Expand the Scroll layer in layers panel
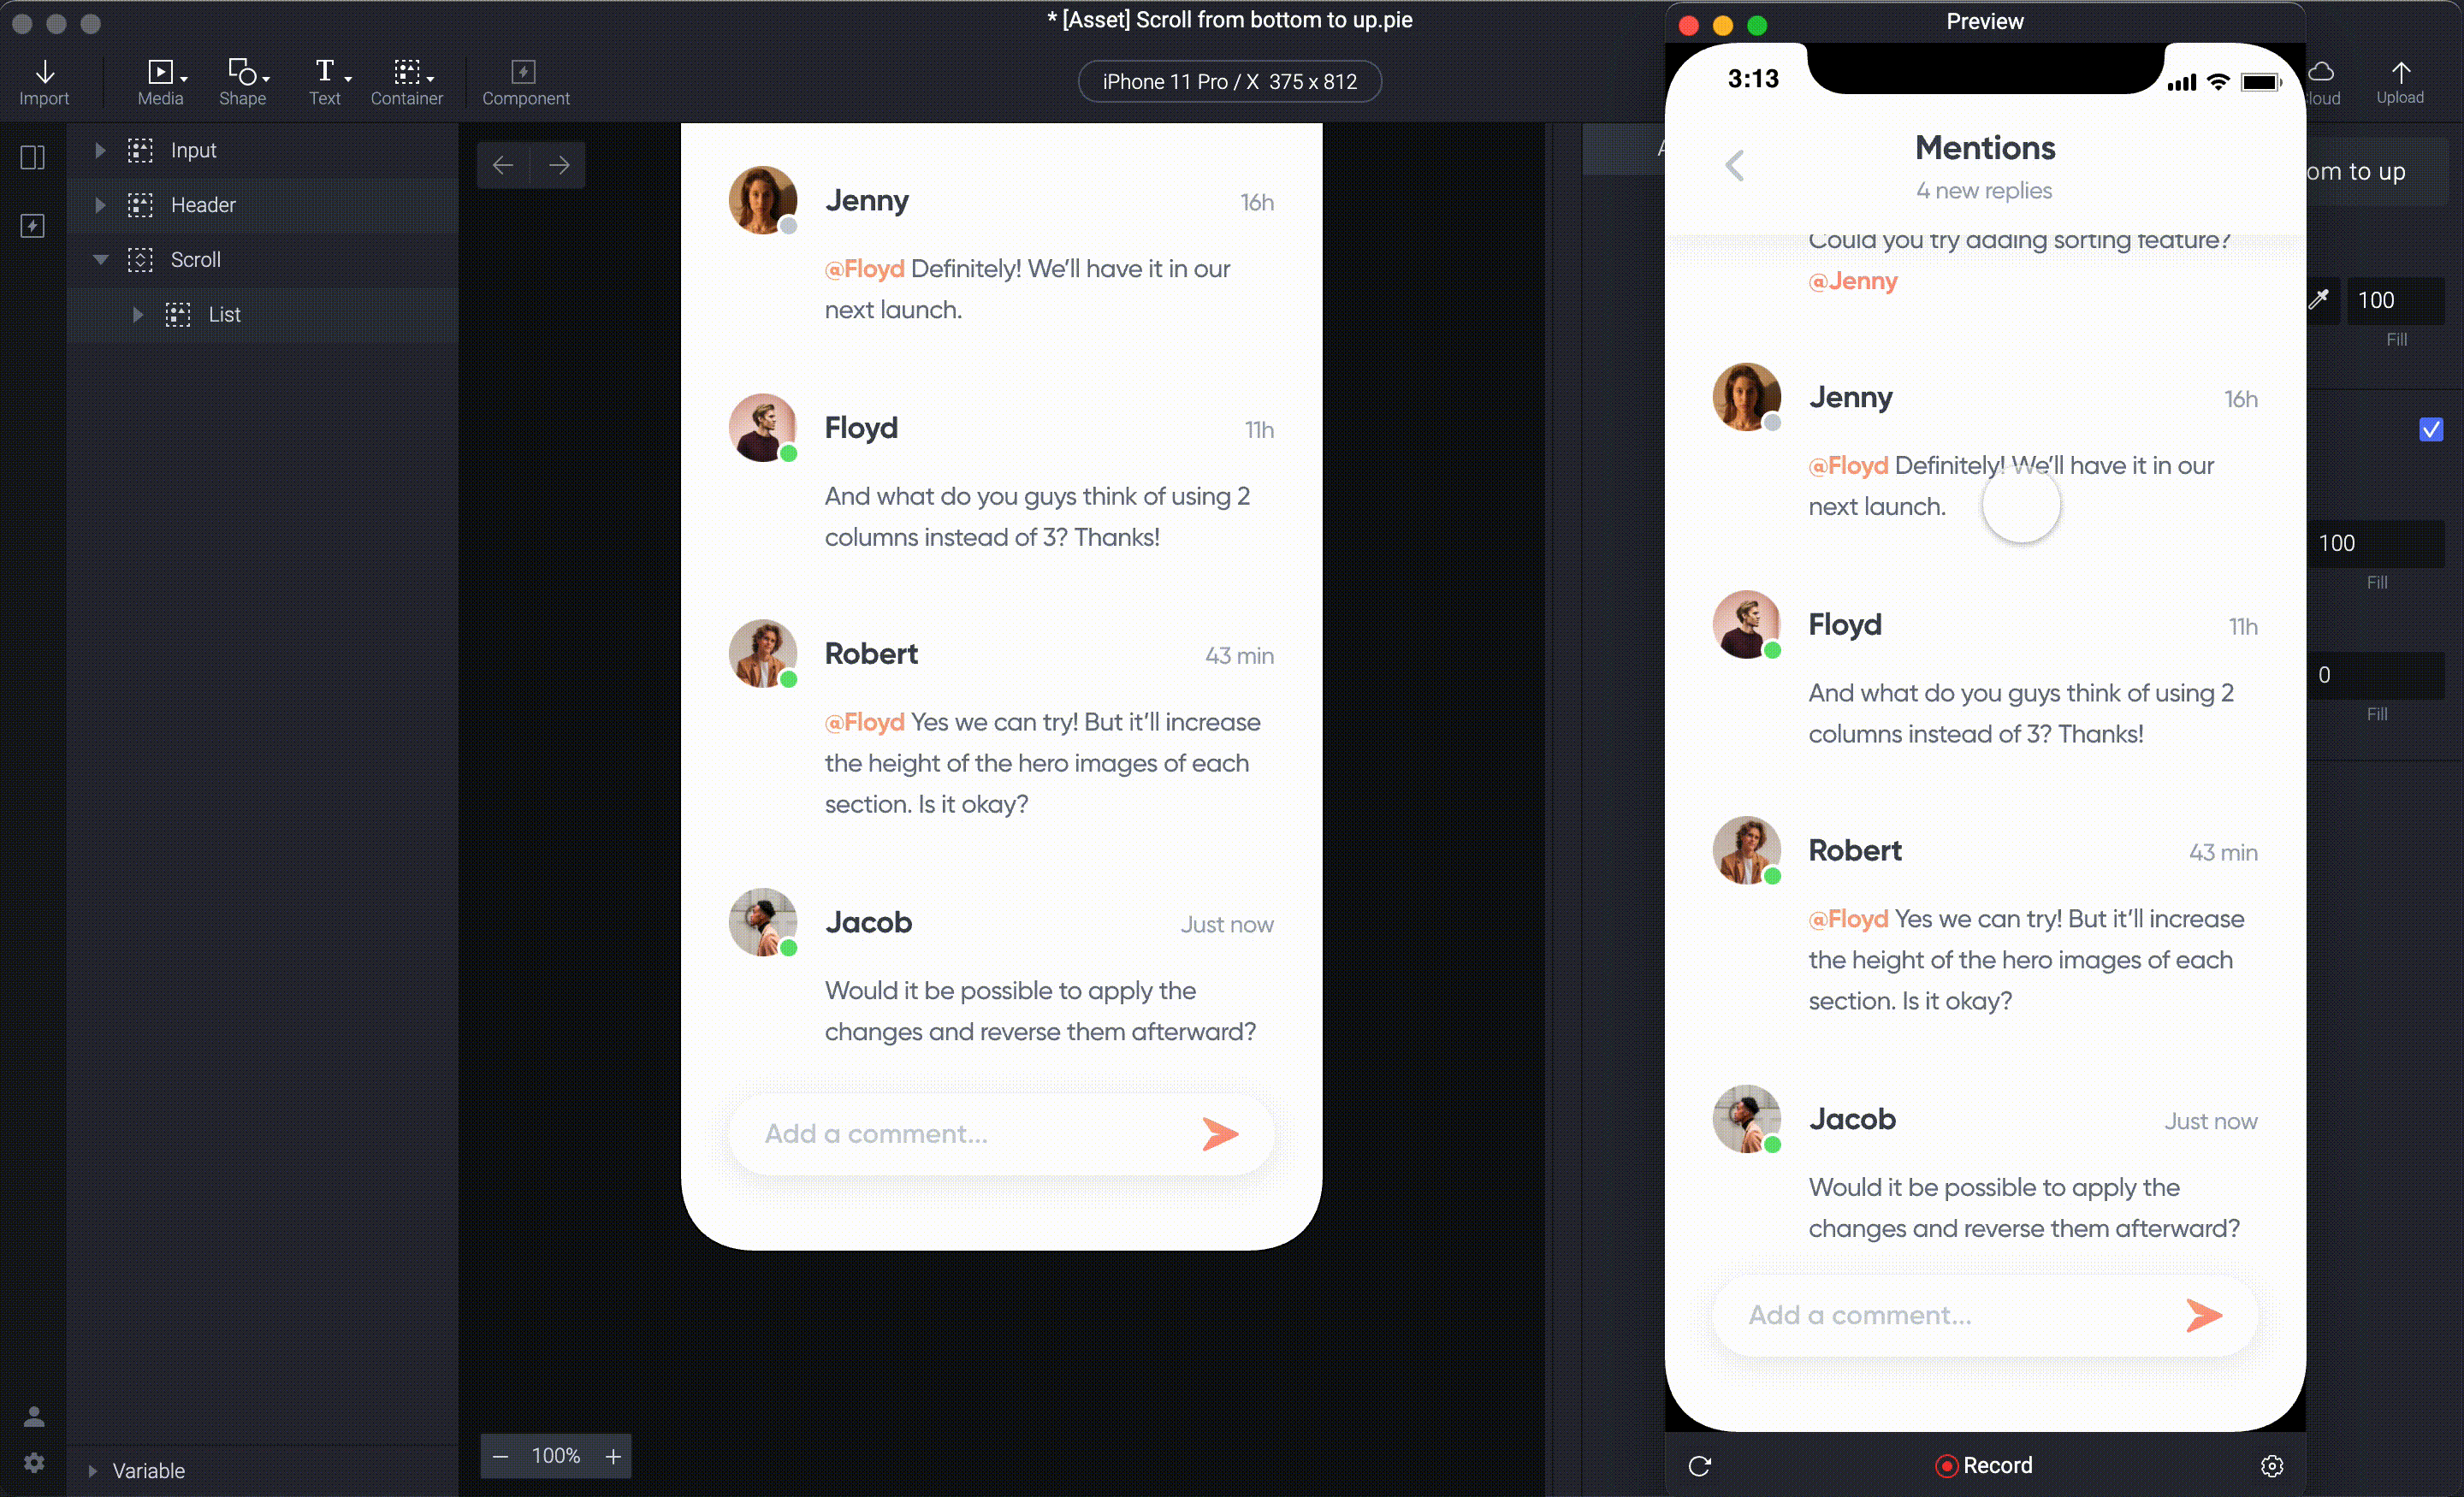Image resolution: width=2464 pixels, height=1497 pixels. point(100,260)
